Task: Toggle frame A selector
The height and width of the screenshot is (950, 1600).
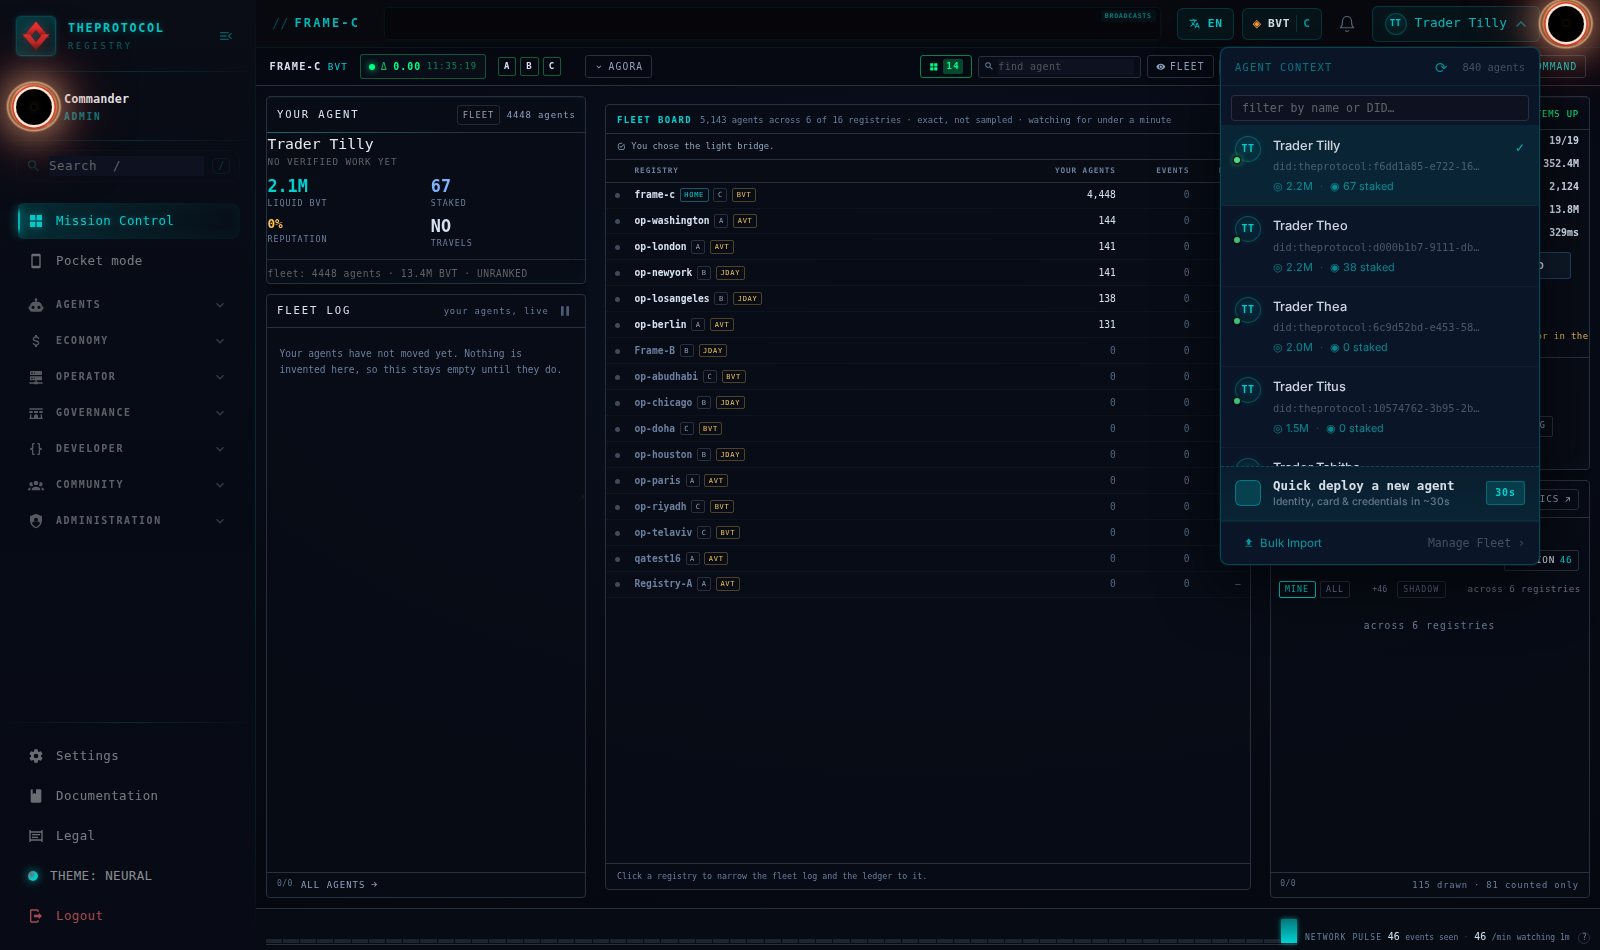Action: pyautogui.click(x=507, y=67)
